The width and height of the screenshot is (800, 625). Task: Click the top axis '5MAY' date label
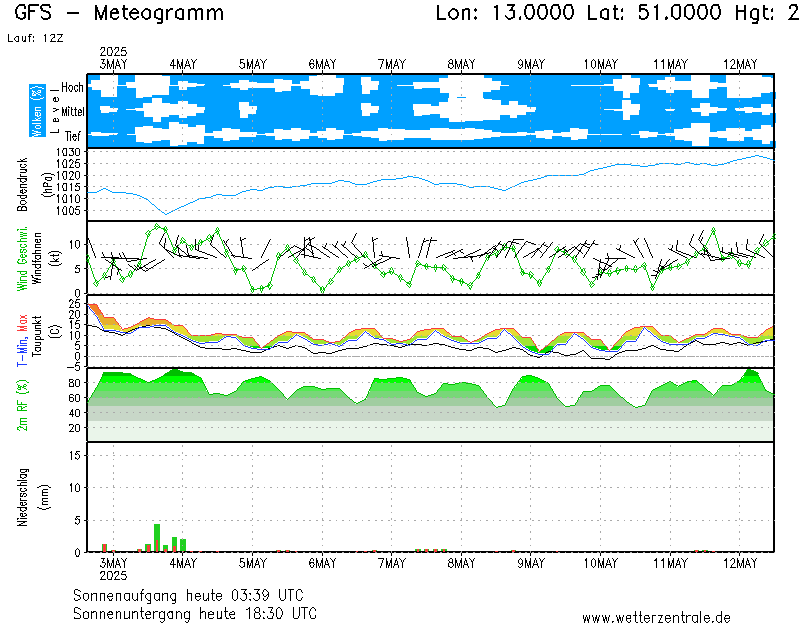point(253,64)
